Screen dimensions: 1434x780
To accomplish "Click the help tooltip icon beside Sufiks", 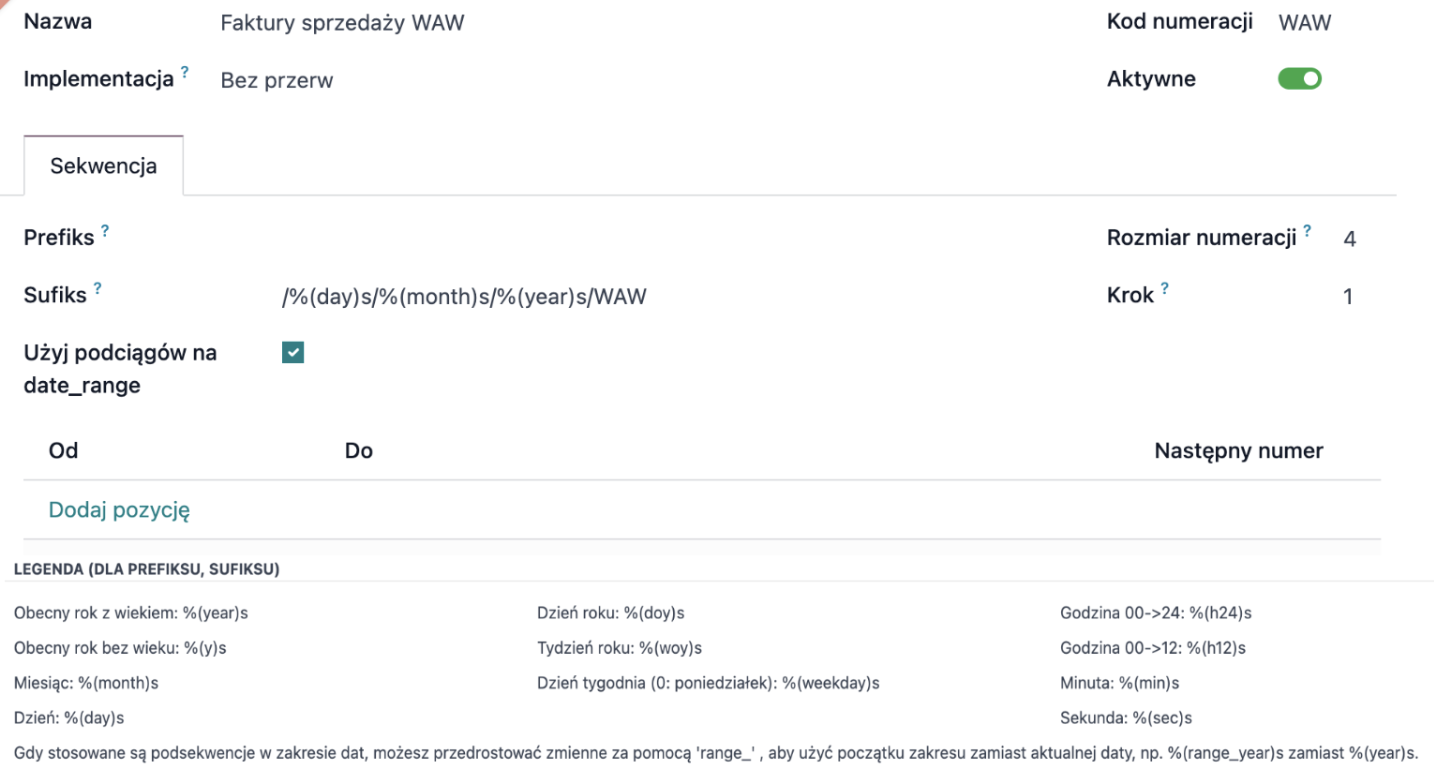I will tap(97, 289).
